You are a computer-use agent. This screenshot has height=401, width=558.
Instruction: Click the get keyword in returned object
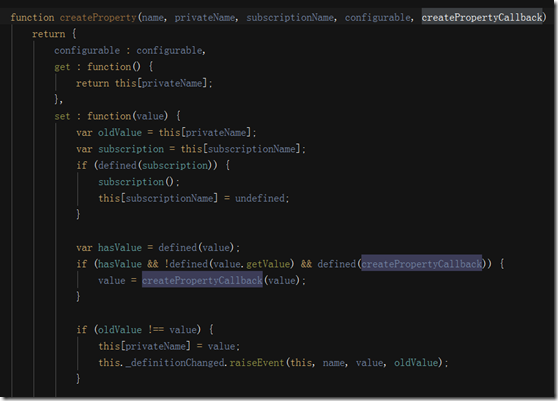[62, 67]
